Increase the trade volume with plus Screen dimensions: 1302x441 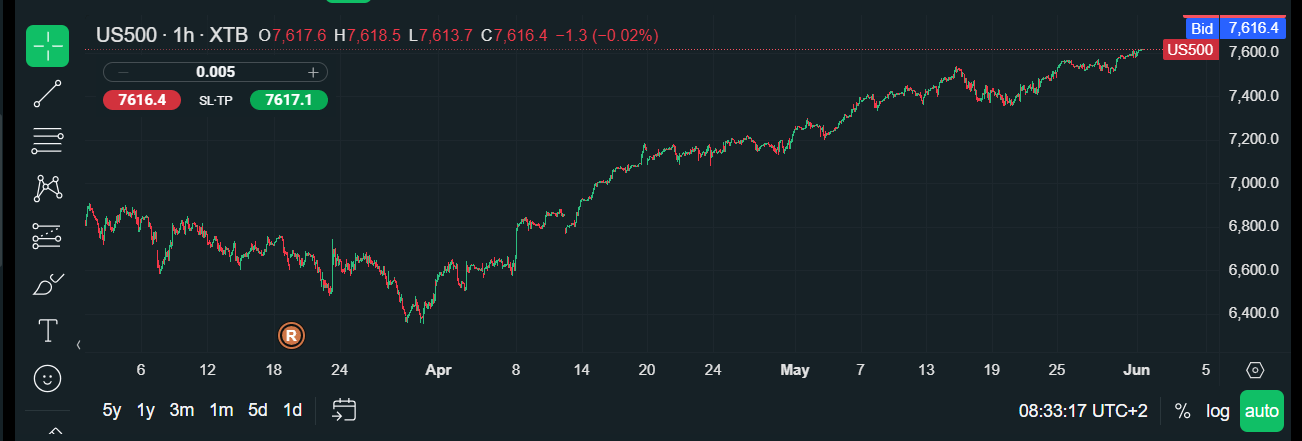tap(312, 72)
